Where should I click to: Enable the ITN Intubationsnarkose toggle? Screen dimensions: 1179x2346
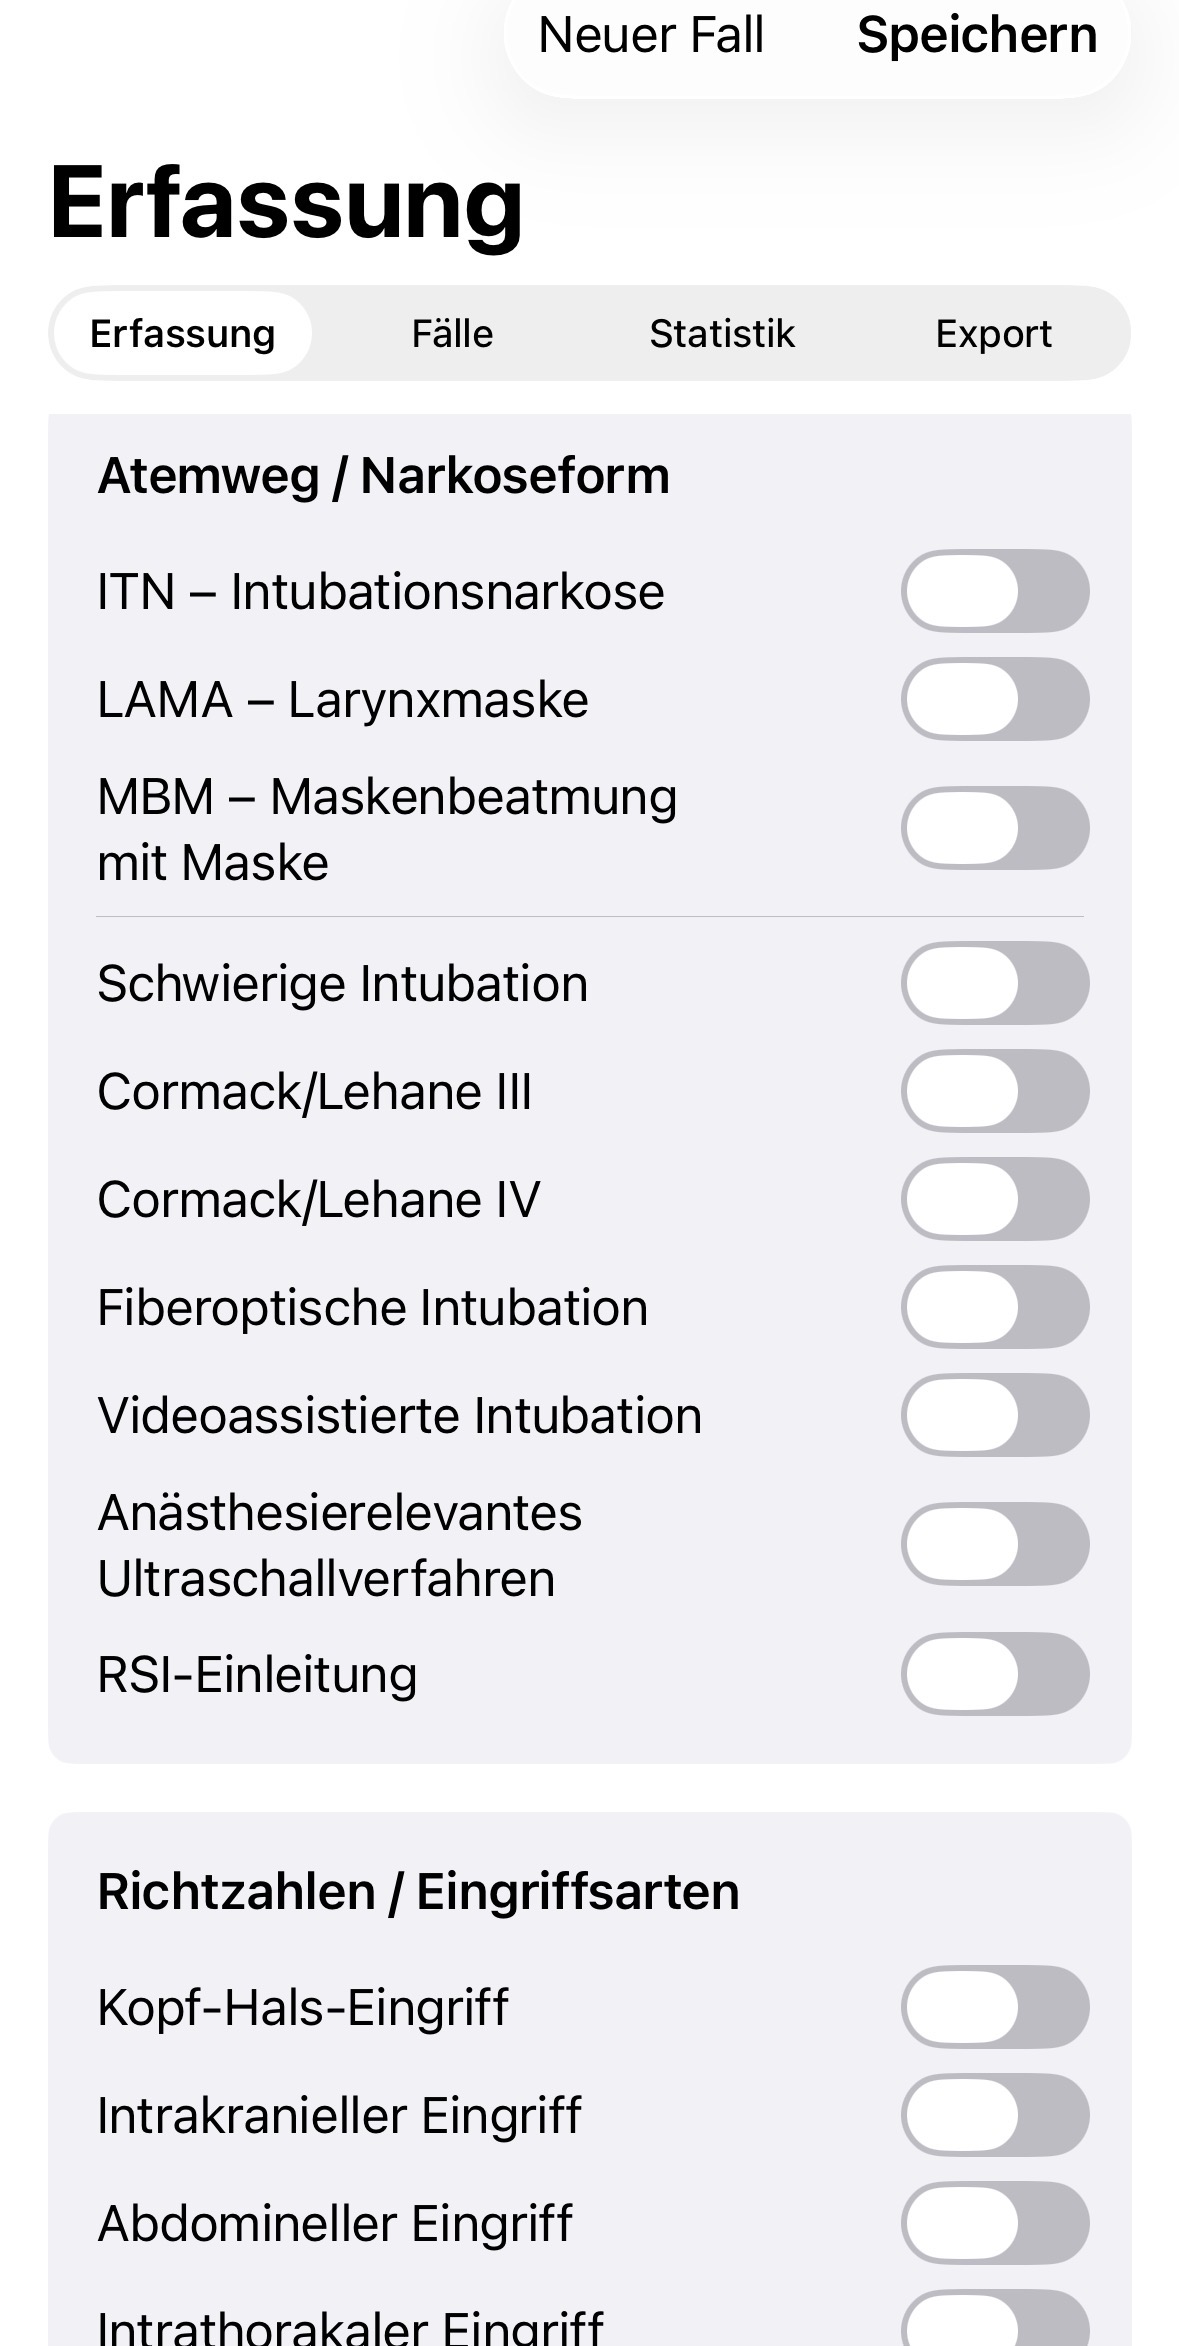pyautogui.click(x=994, y=591)
